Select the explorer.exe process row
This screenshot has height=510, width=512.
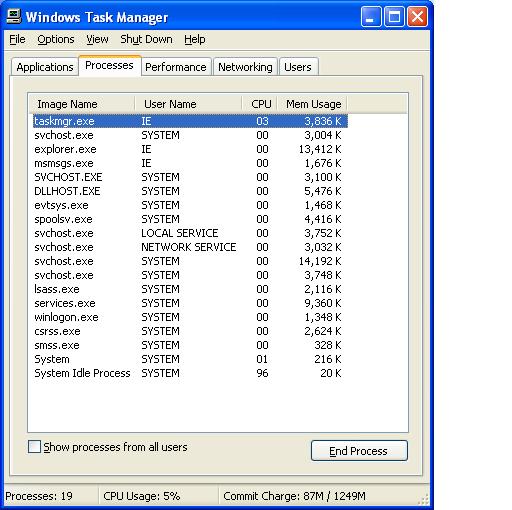click(x=190, y=149)
